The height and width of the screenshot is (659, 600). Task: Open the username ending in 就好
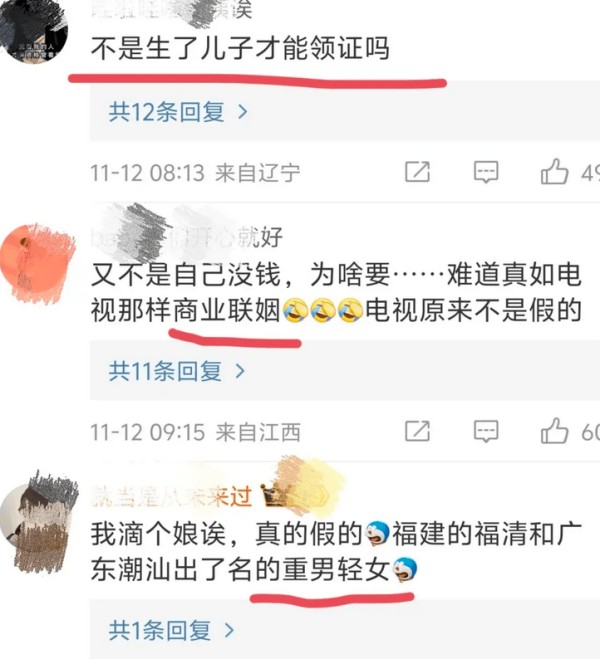coord(187,236)
